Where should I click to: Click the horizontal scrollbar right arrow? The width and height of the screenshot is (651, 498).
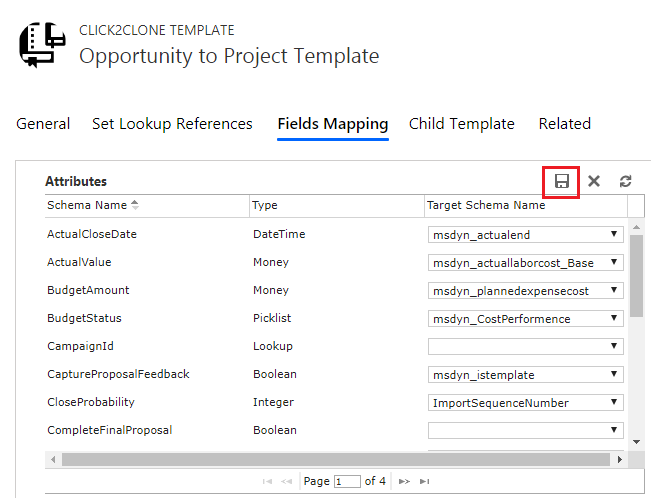pyautogui.click(x=619, y=459)
